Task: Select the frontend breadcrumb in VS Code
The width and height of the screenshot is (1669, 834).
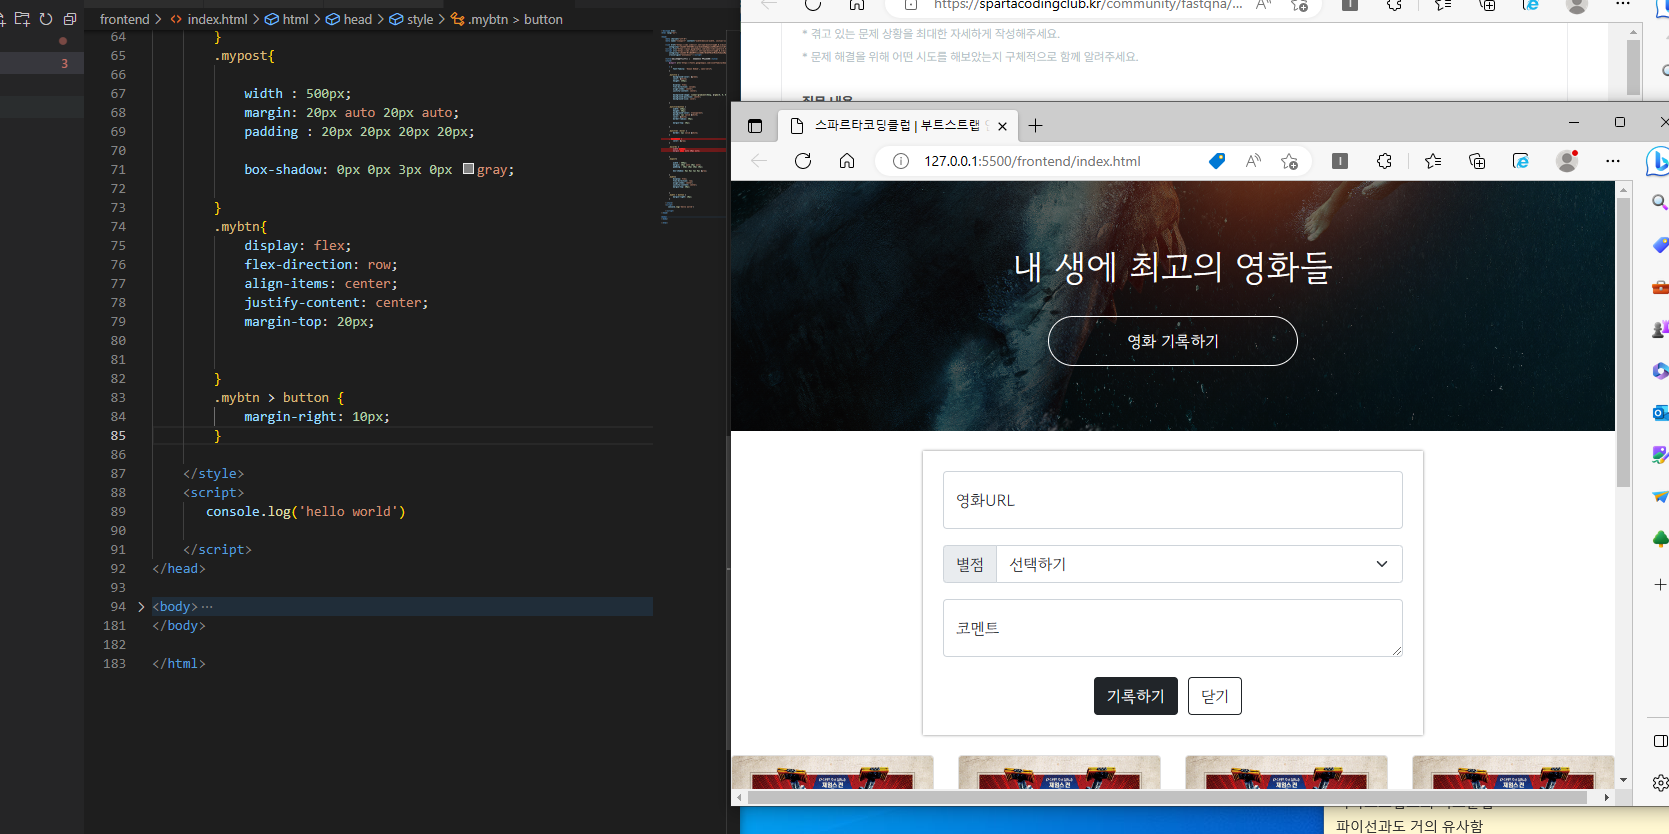Action: [124, 19]
